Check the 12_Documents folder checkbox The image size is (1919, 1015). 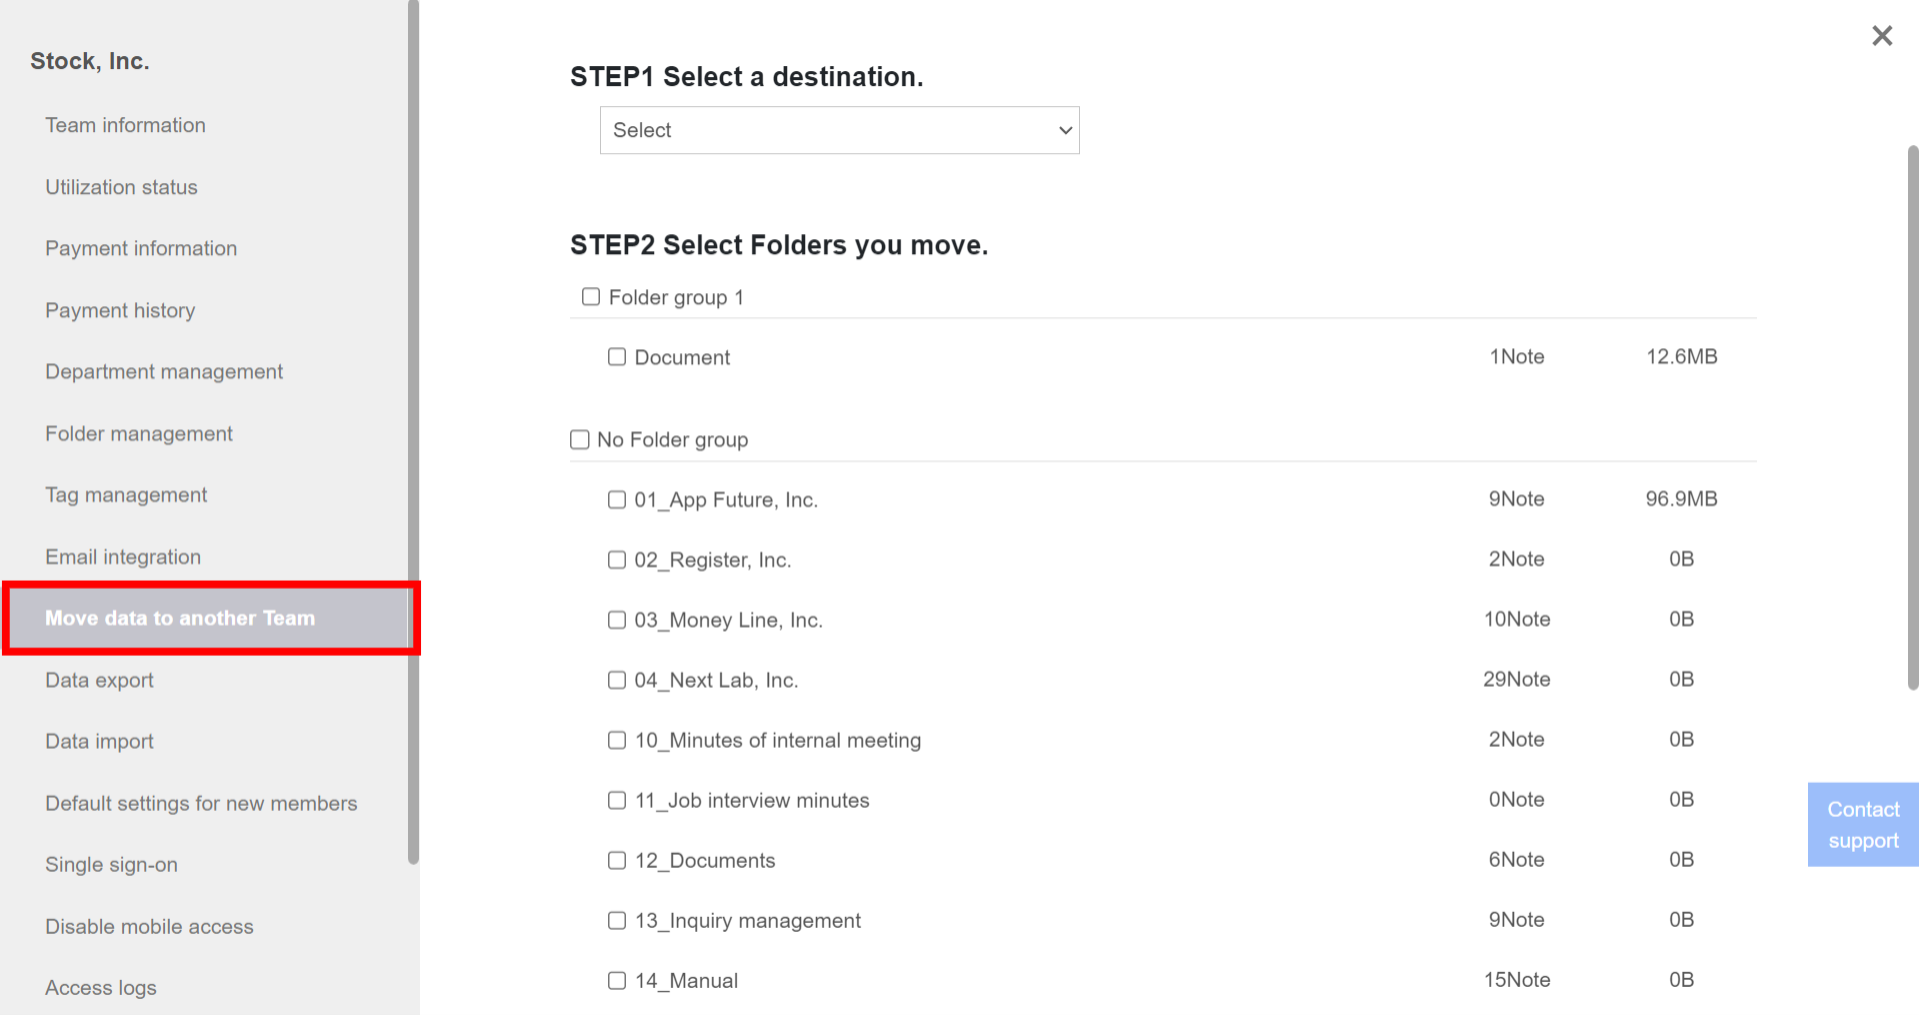[x=616, y=860]
